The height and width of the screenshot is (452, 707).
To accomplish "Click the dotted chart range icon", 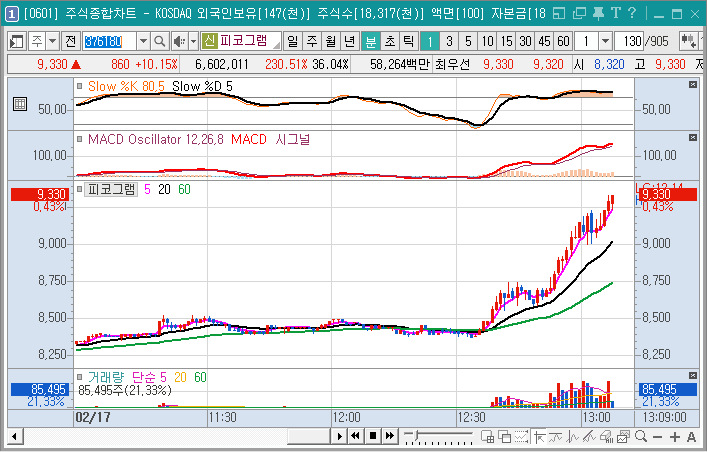I will tap(521, 437).
